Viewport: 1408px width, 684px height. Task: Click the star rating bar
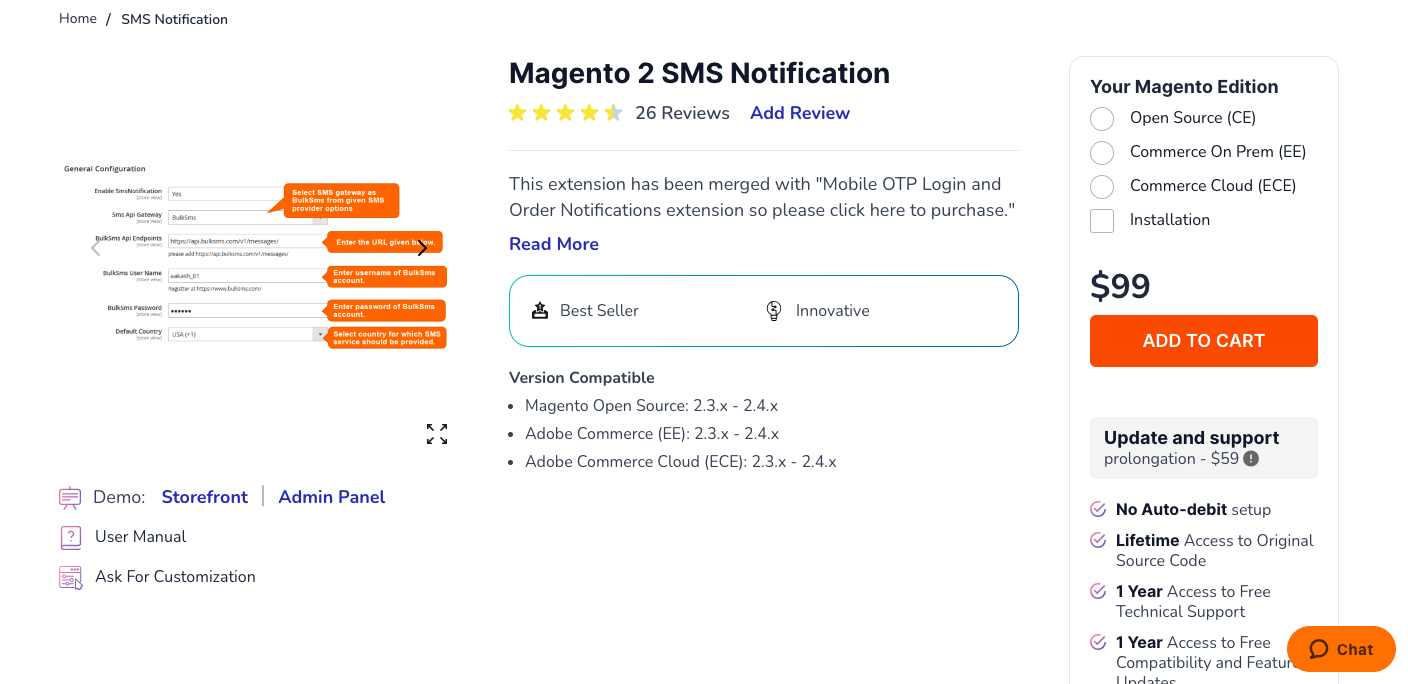click(566, 113)
